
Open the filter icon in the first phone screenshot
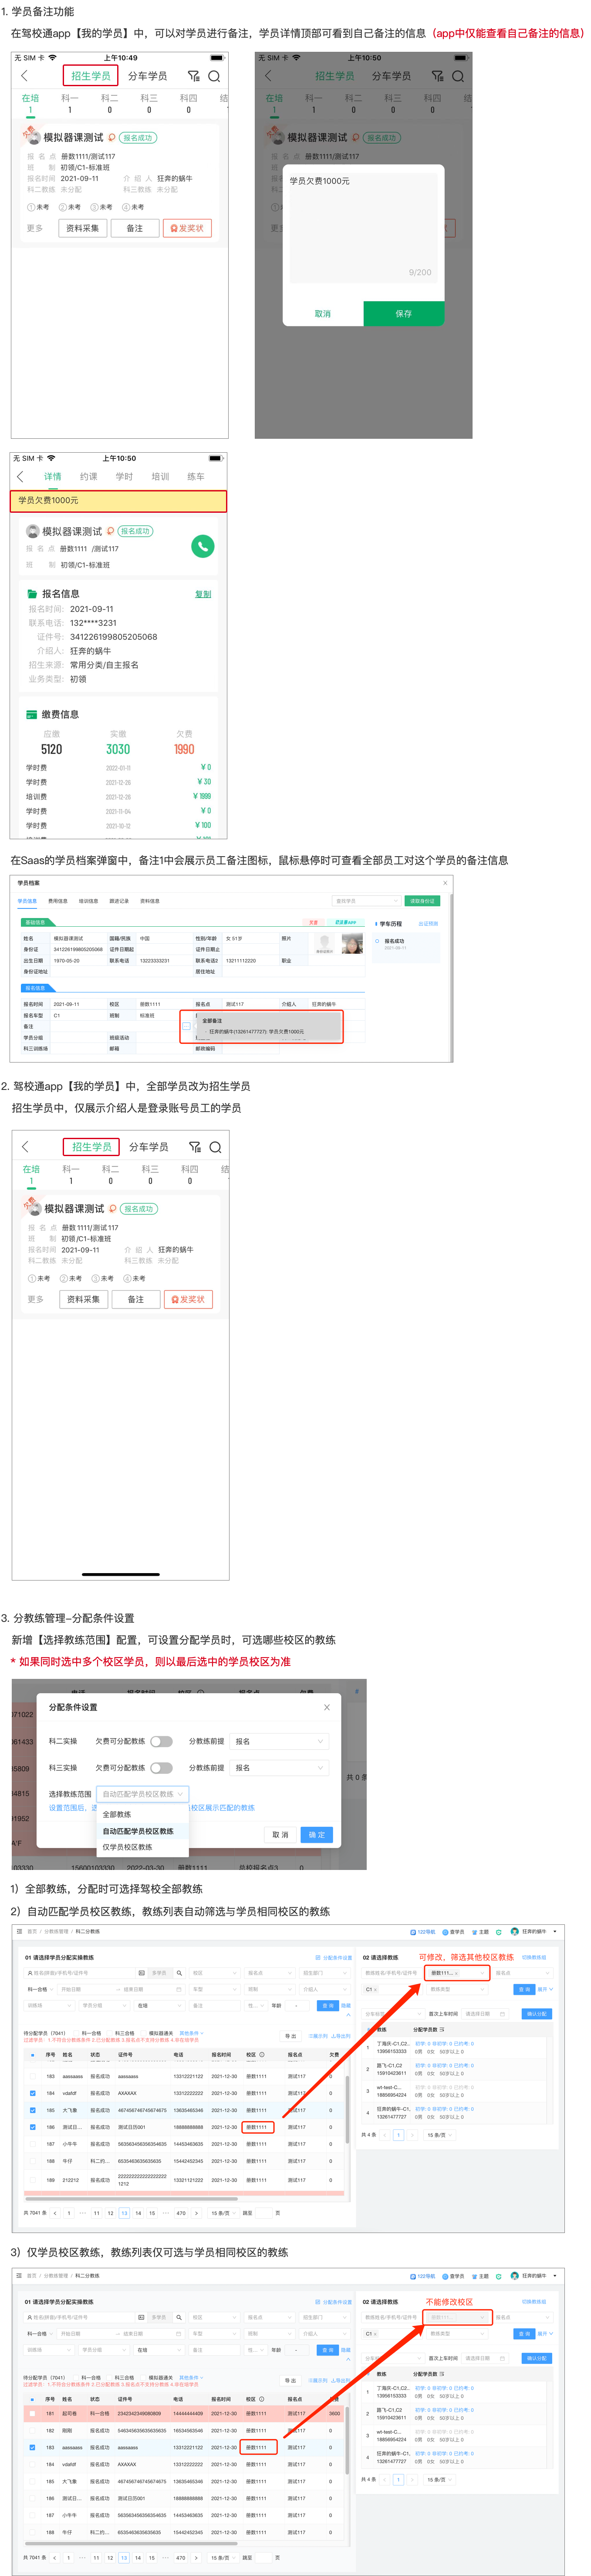(x=194, y=76)
